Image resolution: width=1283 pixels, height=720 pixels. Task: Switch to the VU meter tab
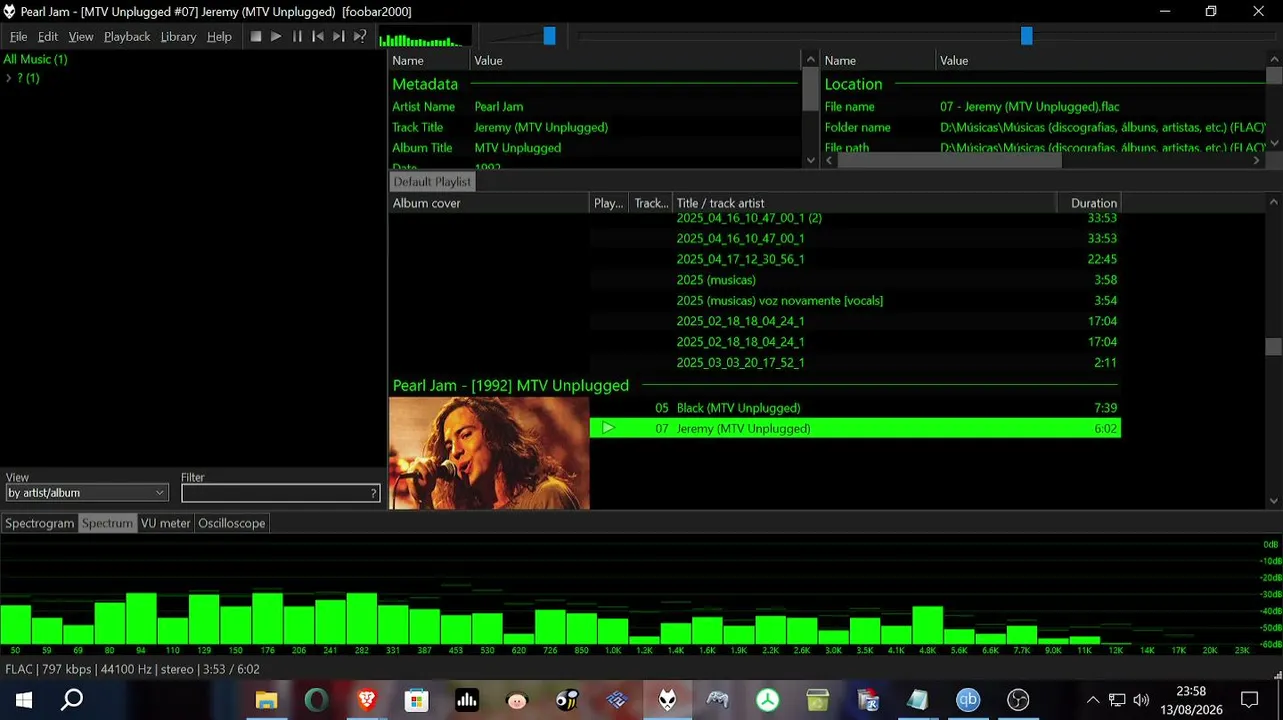tap(165, 523)
